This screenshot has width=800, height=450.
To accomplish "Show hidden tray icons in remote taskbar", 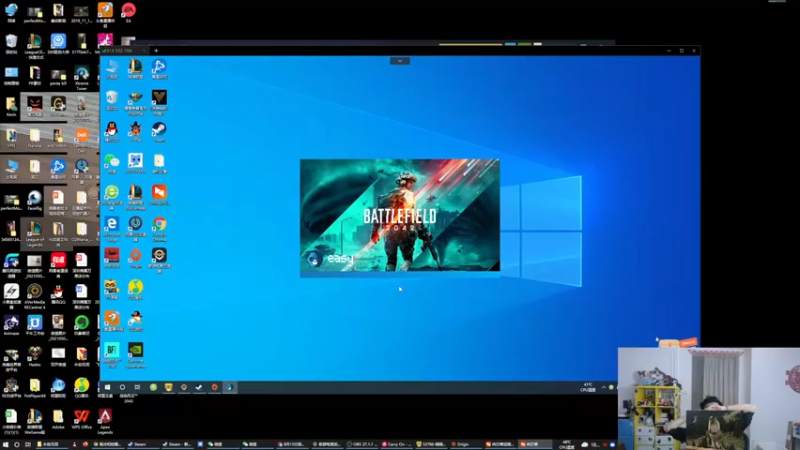I will tap(604, 387).
